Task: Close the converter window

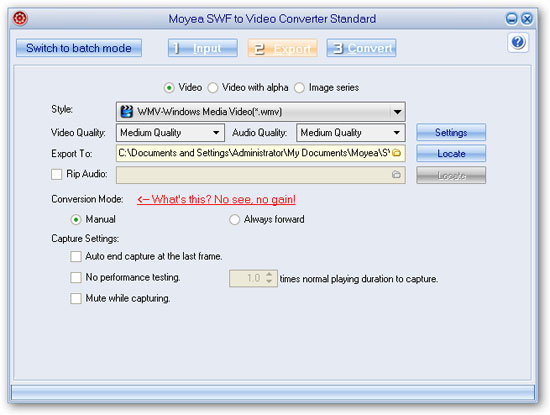Action: 527,18
